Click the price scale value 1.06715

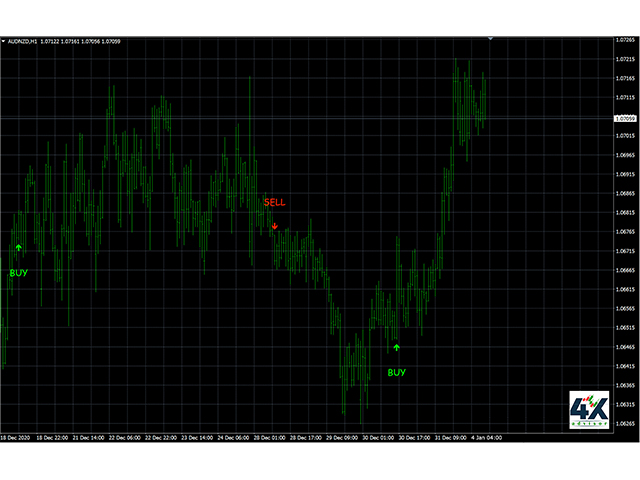pyautogui.click(x=625, y=251)
